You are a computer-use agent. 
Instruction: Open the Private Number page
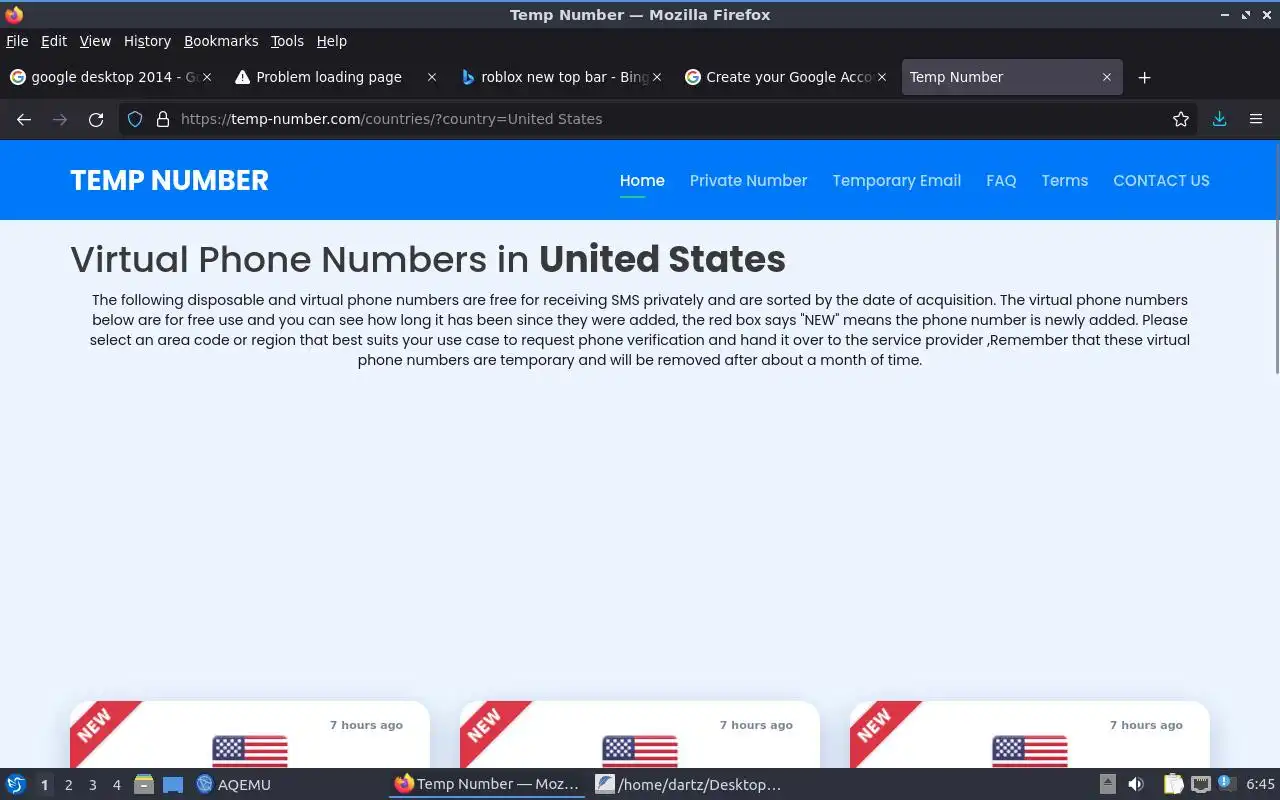748,181
